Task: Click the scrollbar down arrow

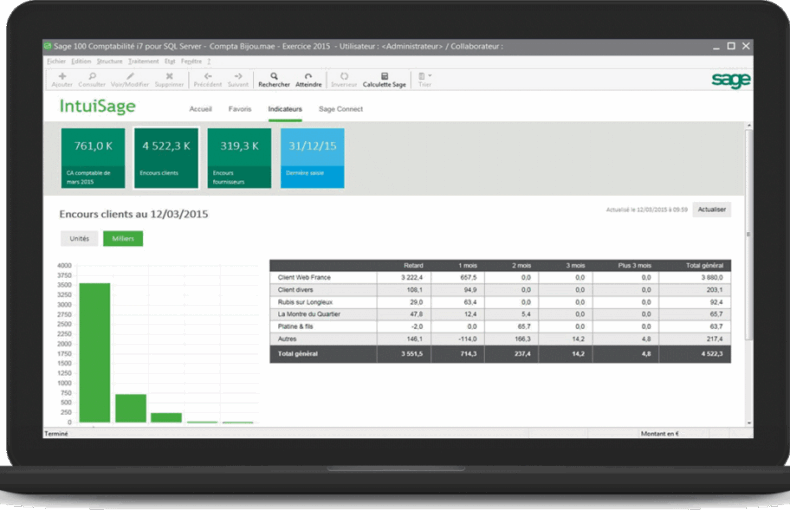Action: point(749,423)
